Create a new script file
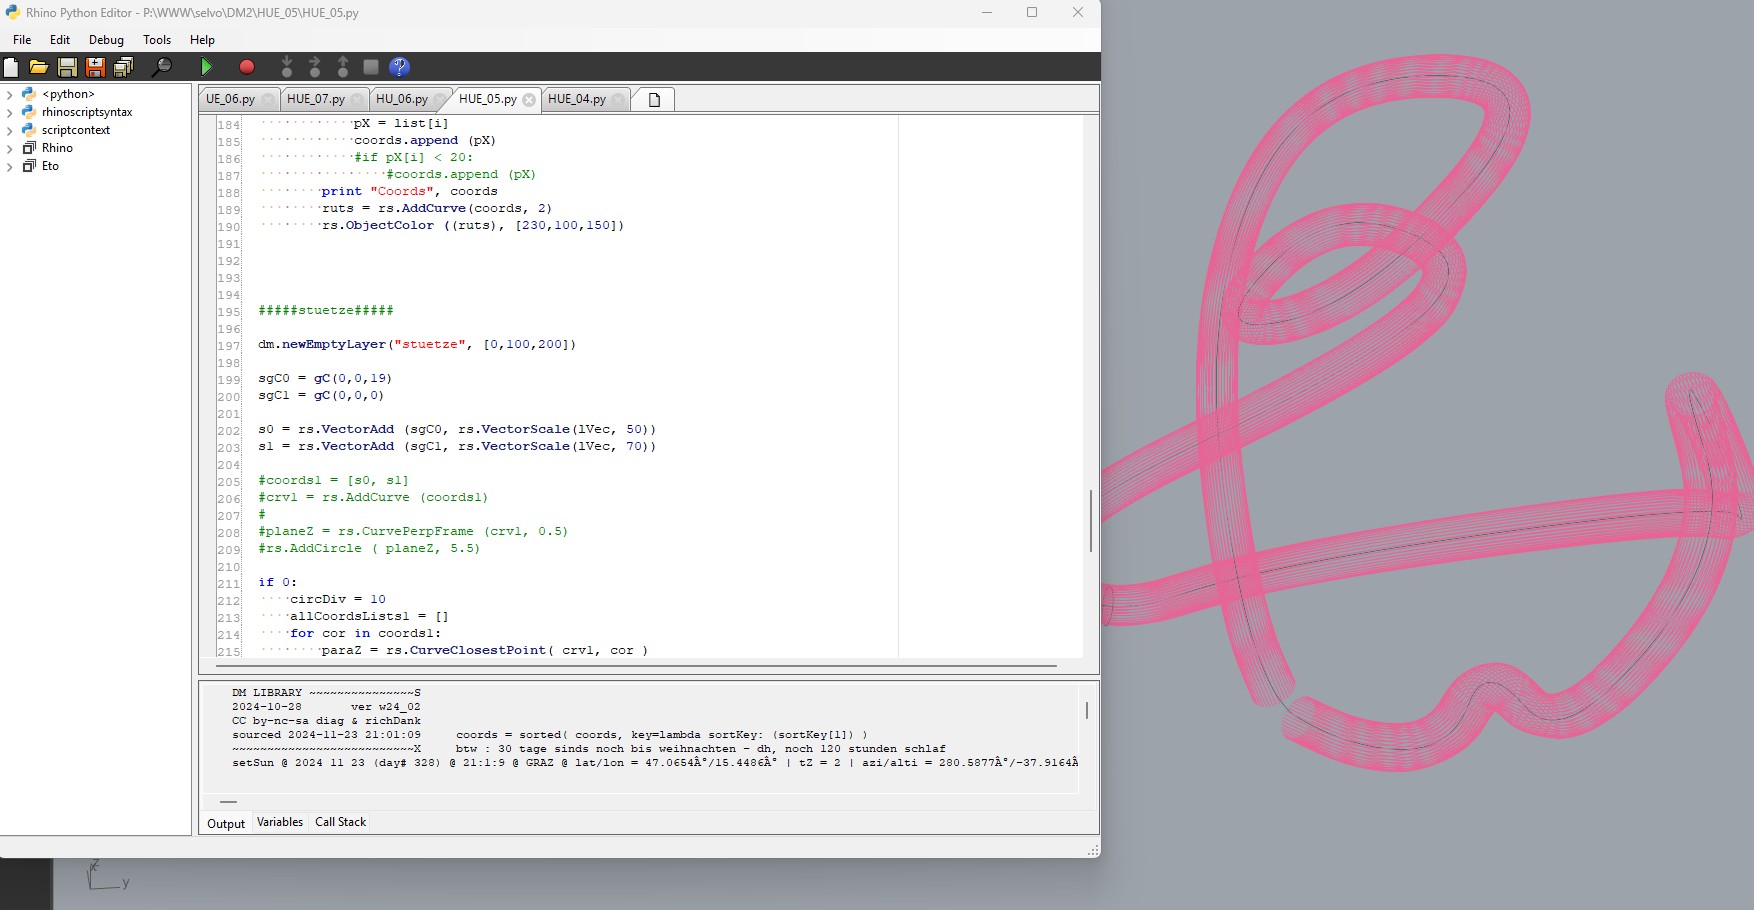 click(x=11, y=66)
